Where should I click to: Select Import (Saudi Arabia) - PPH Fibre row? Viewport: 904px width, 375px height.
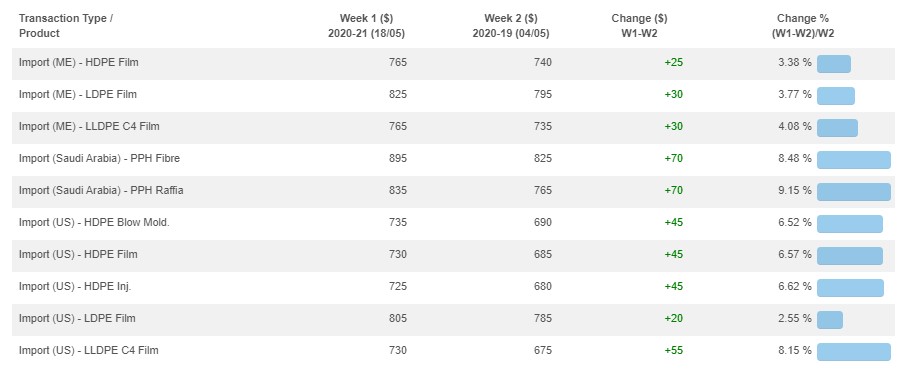click(453, 160)
